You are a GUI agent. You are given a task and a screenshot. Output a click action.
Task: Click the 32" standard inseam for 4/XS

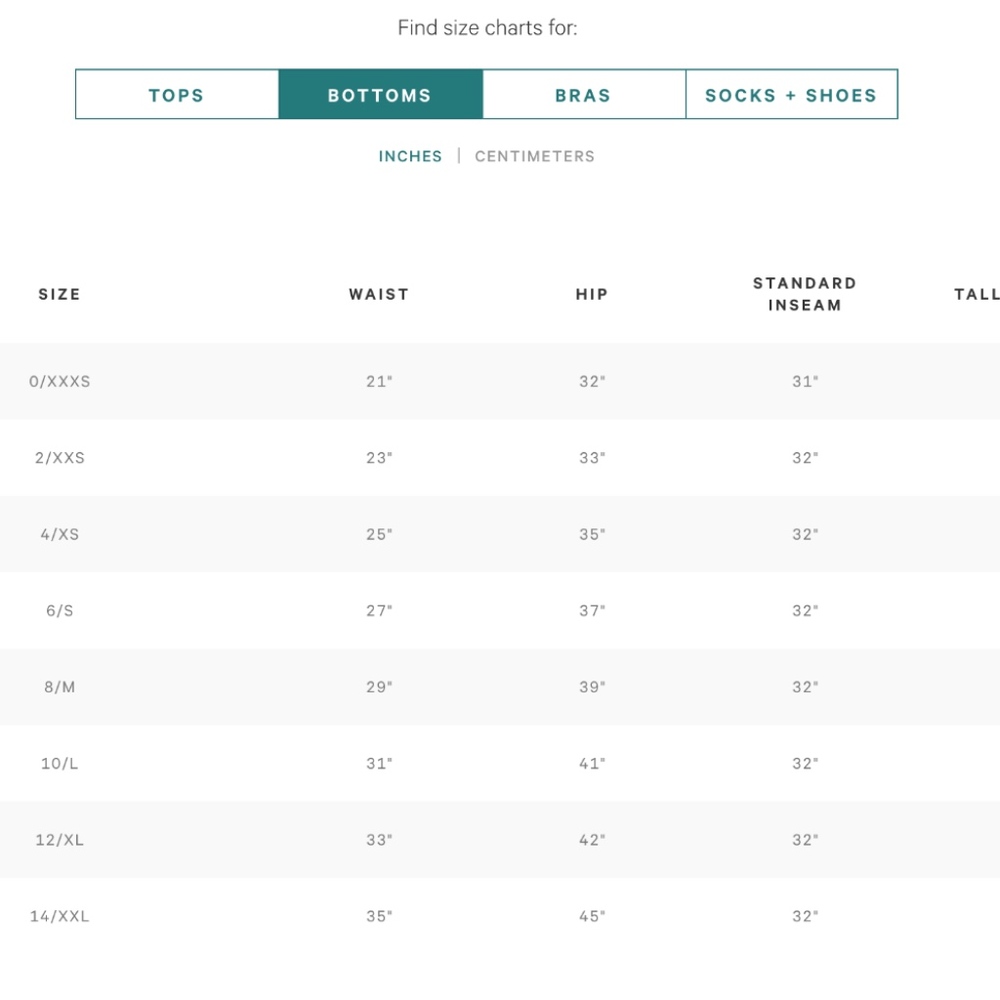805,534
